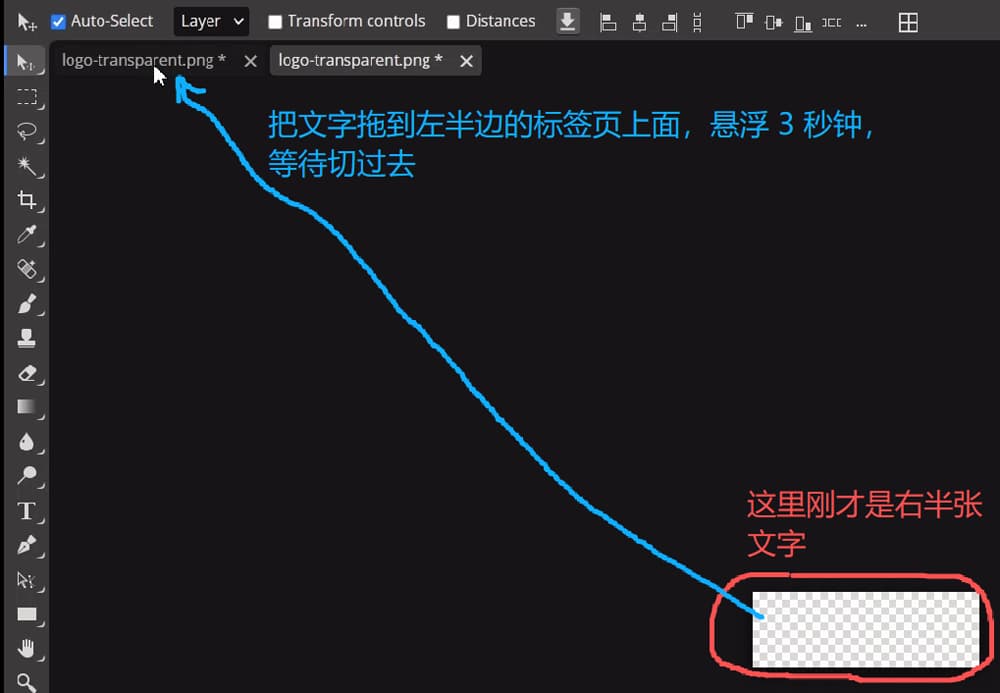Close the second, active logo-transparent.png tab
The width and height of the screenshot is (1000, 693).
(x=466, y=61)
